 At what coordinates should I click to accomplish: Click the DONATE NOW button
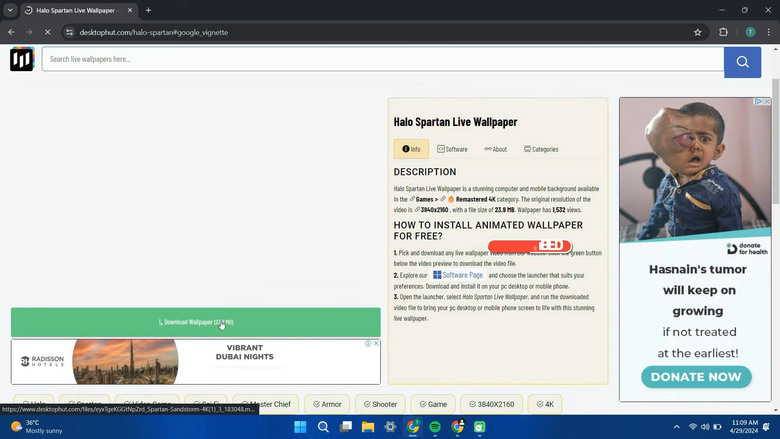[x=696, y=377]
